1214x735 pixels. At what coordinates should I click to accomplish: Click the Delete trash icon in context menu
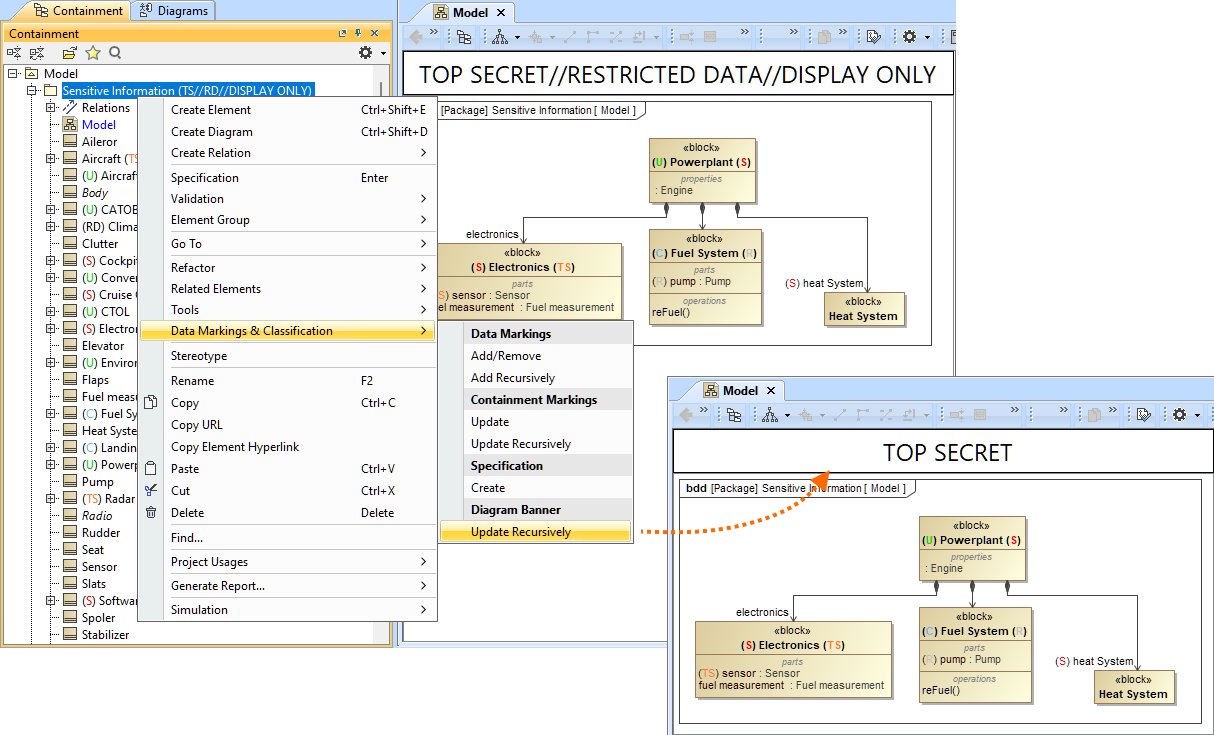(151, 512)
